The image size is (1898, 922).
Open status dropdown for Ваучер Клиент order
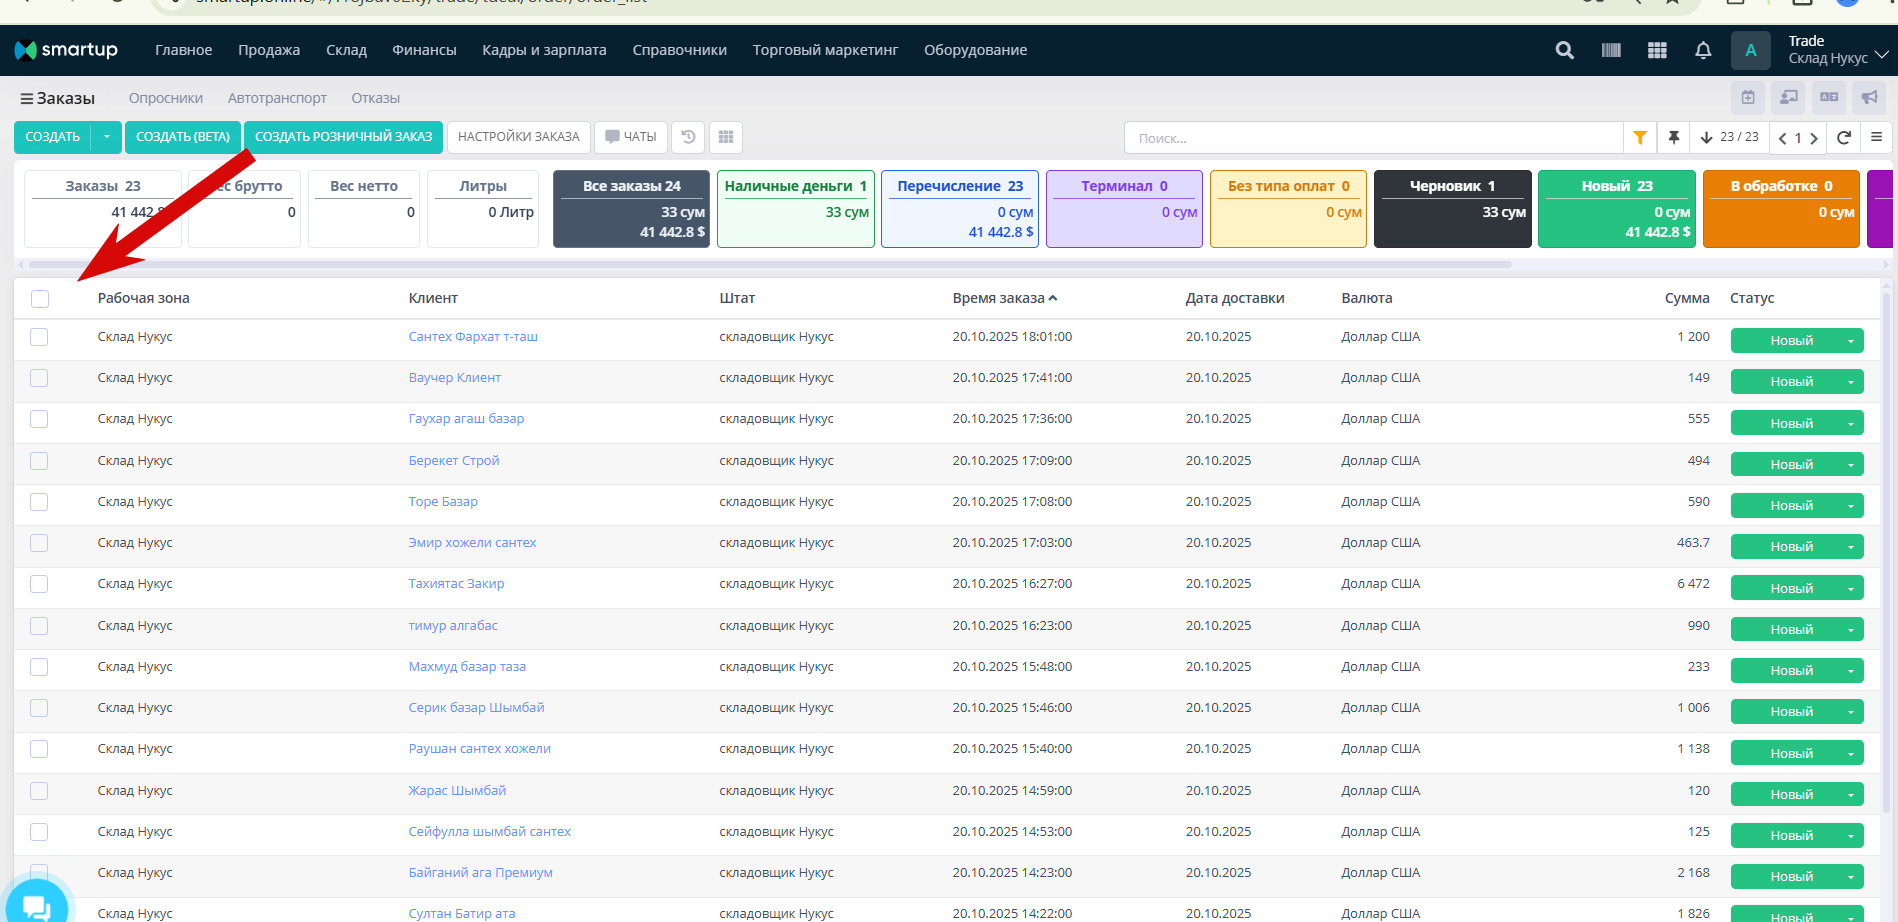(x=1850, y=382)
